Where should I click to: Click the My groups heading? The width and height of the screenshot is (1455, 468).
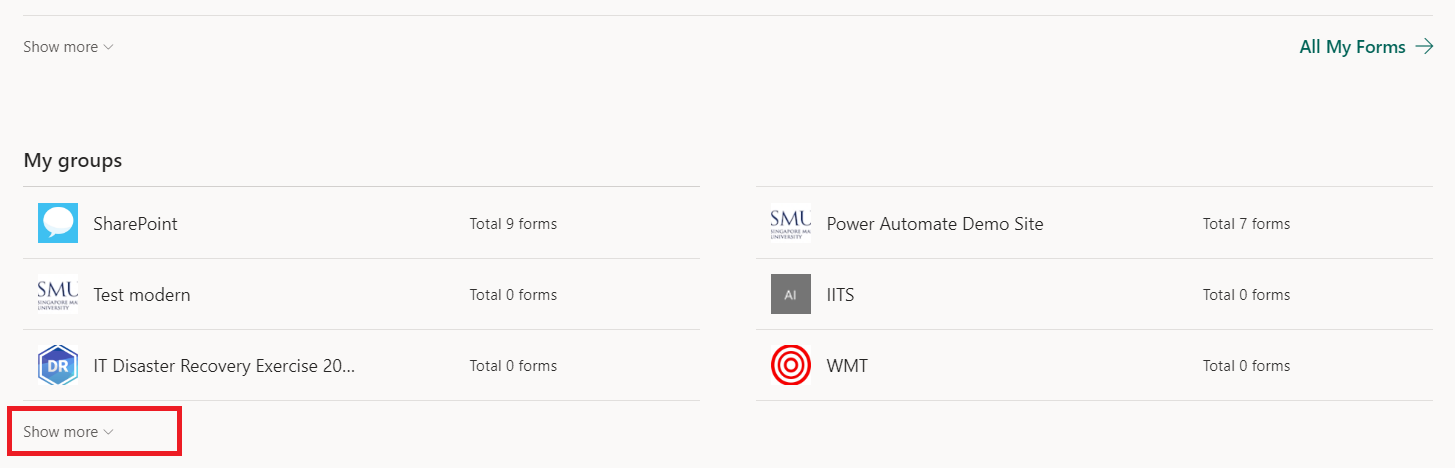tap(73, 160)
